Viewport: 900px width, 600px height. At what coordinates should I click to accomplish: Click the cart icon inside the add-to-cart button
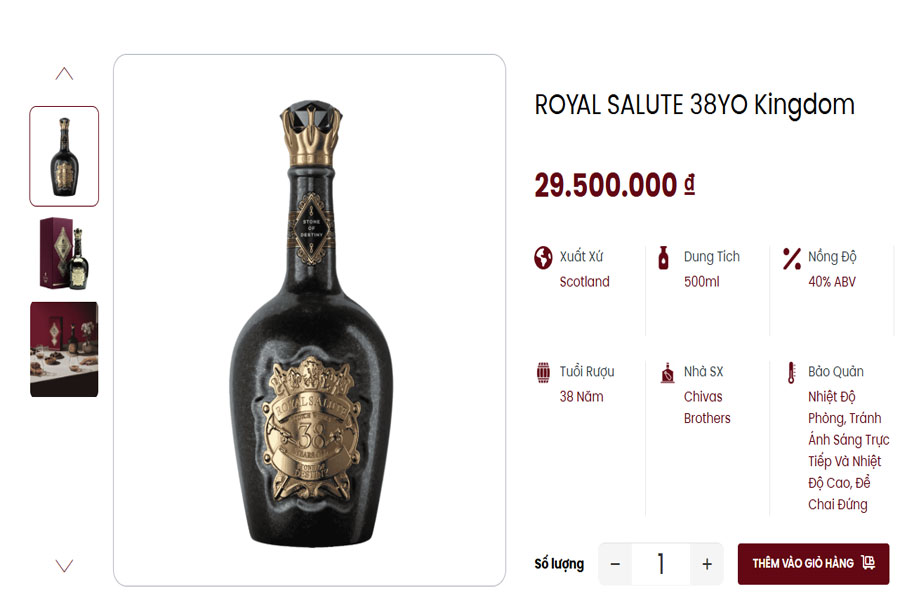[x=869, y=563]
